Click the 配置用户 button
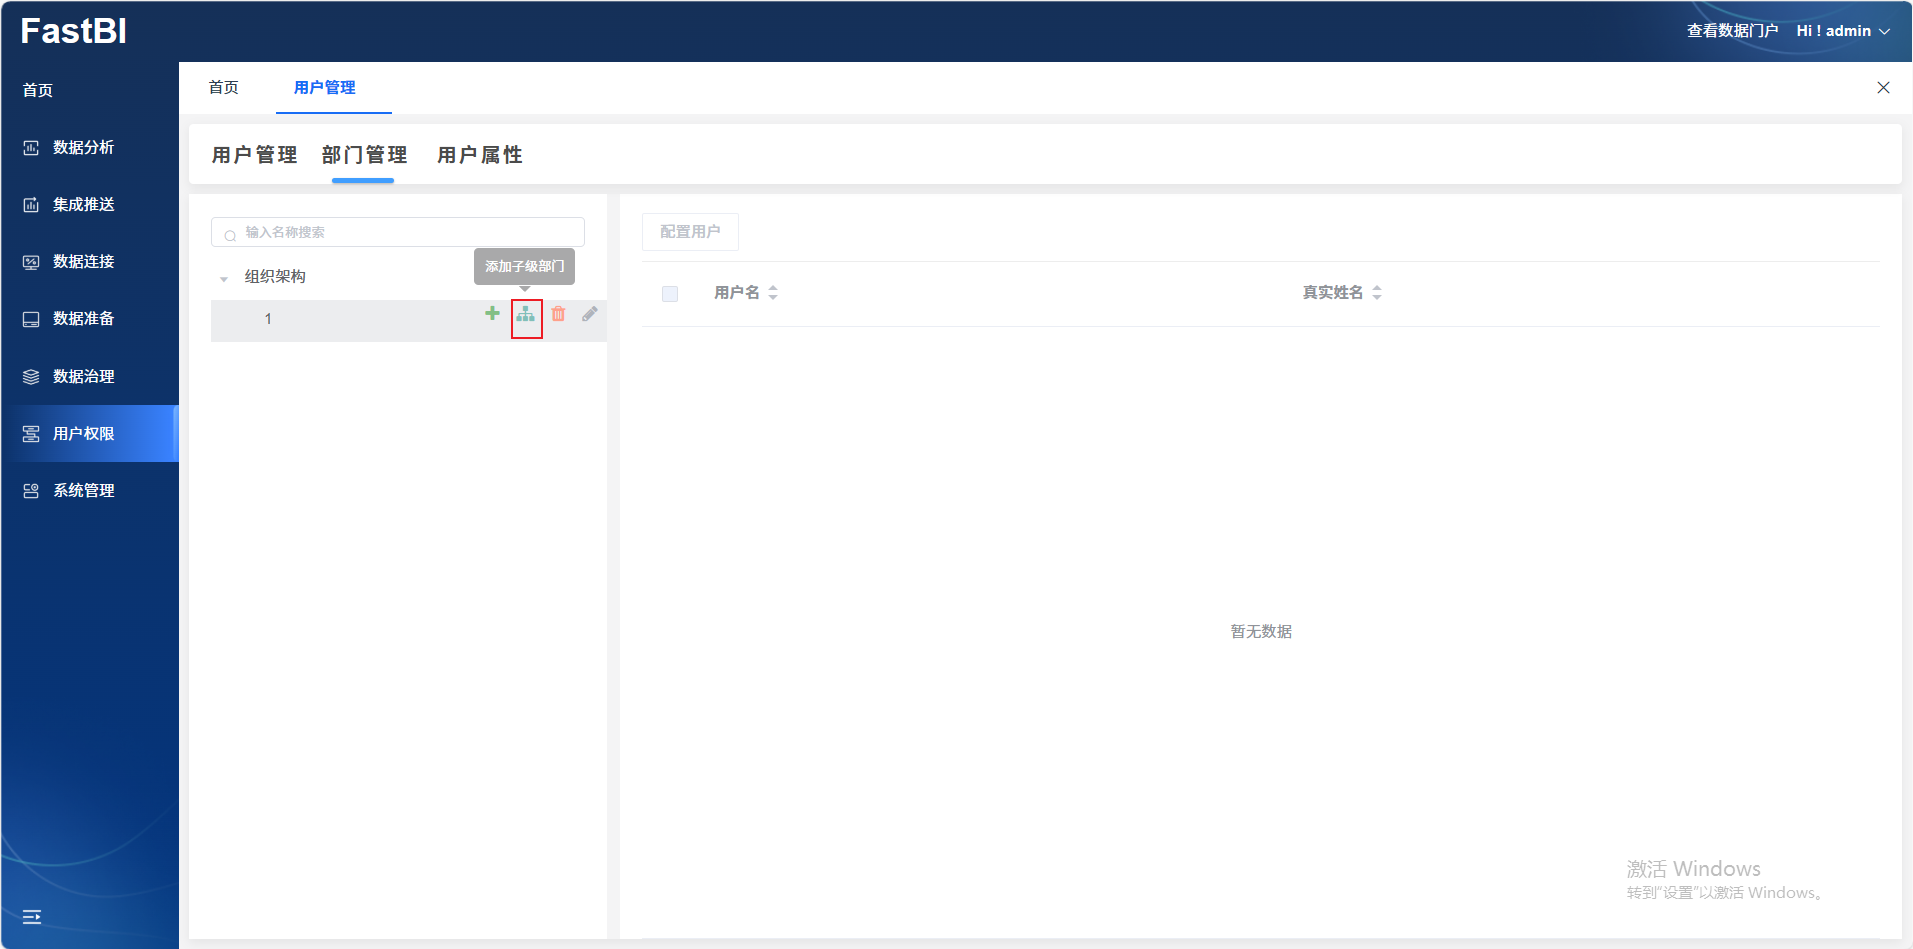 click(690, 232)
